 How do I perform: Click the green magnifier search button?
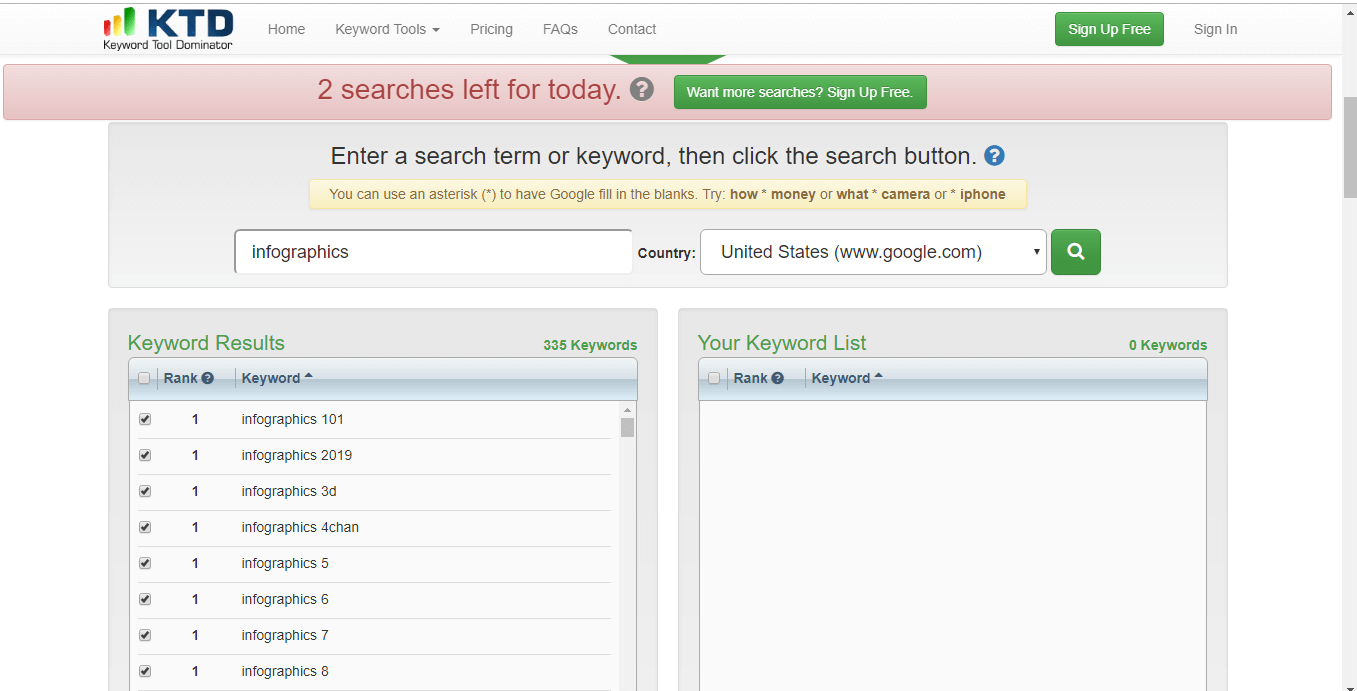(1075, 252)
